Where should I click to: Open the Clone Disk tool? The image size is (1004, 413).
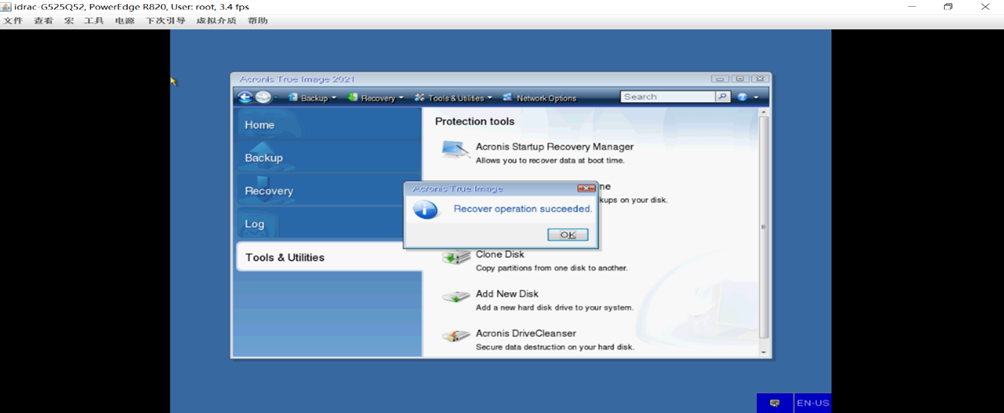(500, 254)
